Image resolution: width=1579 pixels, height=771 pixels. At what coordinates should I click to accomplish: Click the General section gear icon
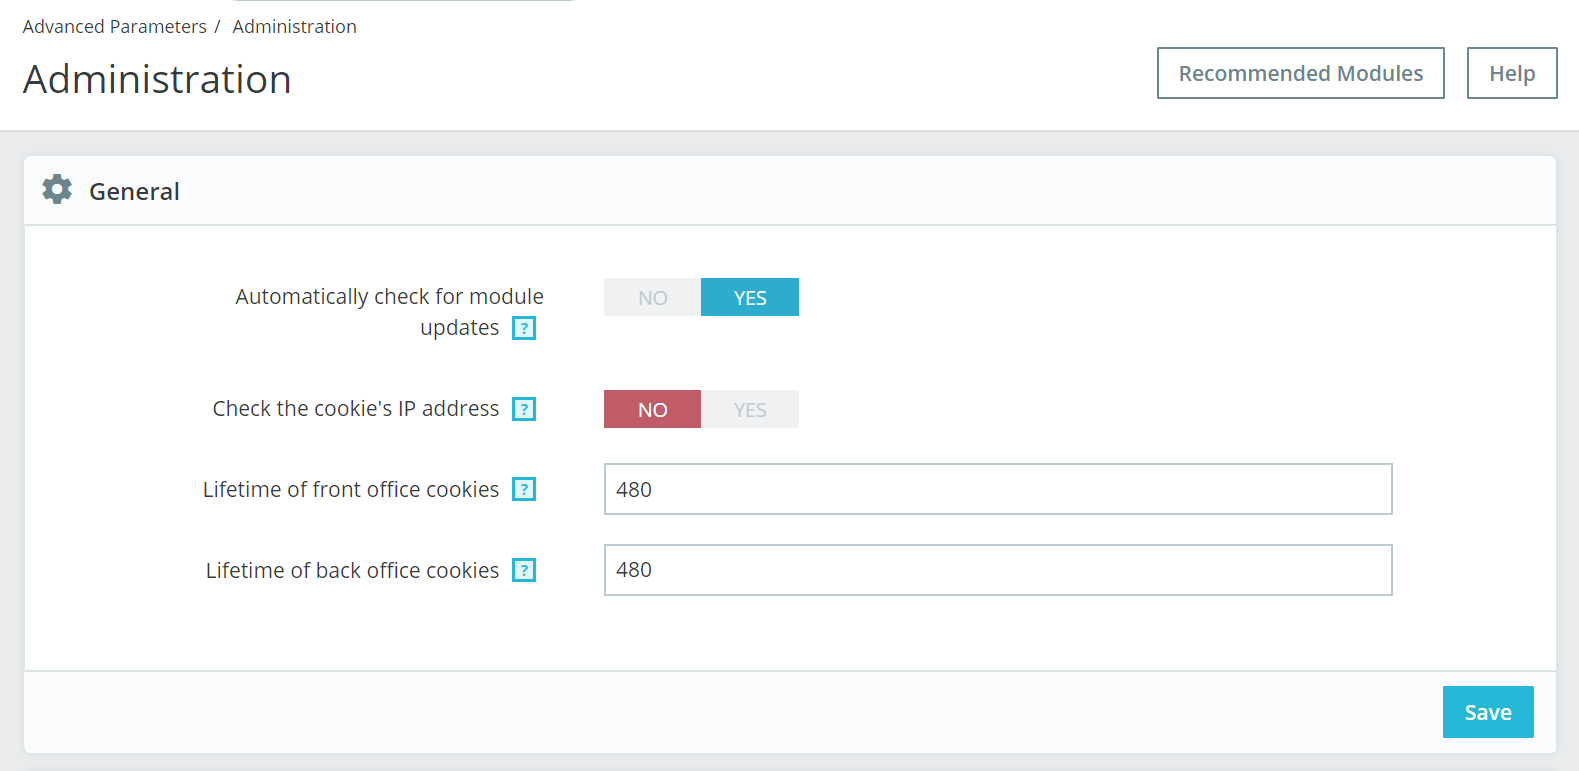[57, 190]
